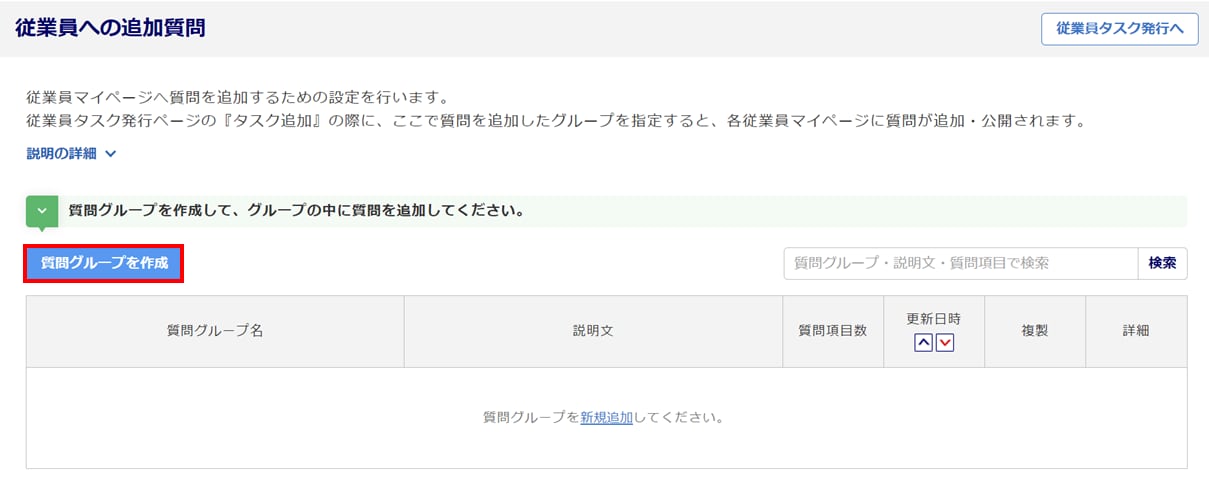Image resolution: width=1209 pixels, height=487 pixels.
Task: Click the 検索 search button
Action: click(x=1162, y=263)
